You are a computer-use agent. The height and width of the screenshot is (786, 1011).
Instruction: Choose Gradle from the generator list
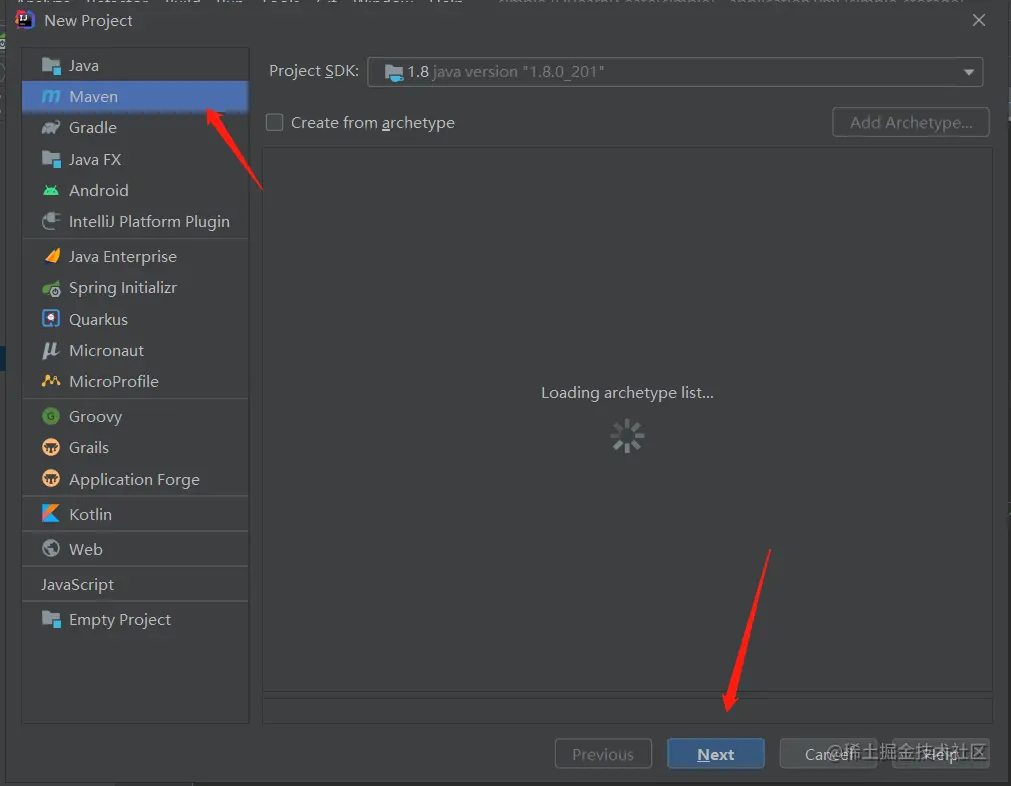tap(135, 128)
